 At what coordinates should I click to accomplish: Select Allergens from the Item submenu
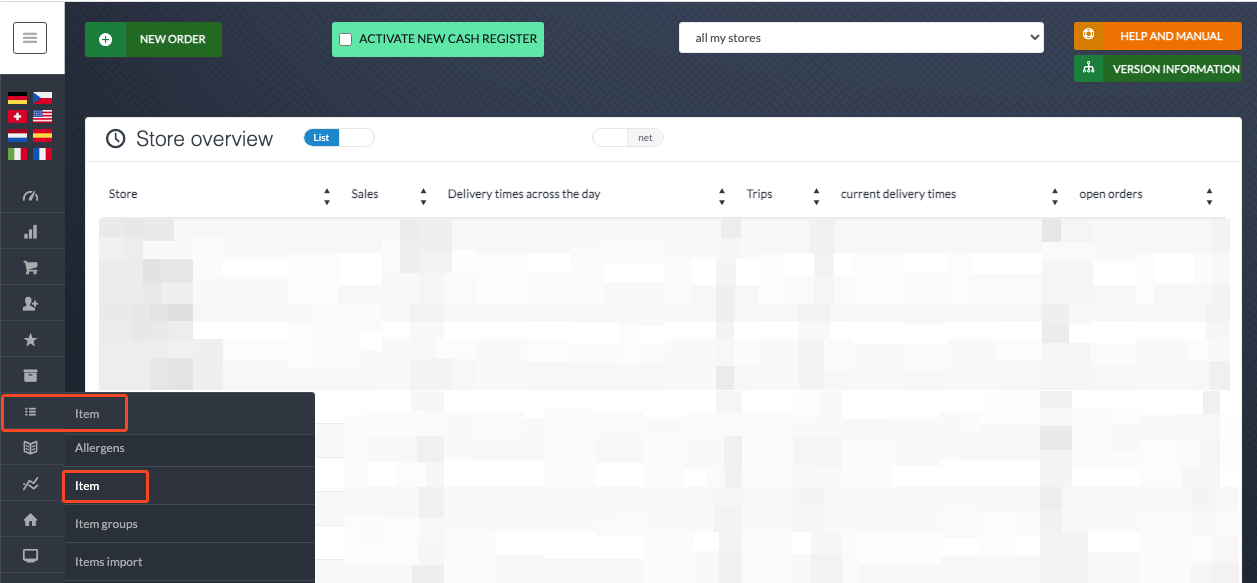pyautogui.click(x=100, y=448)
